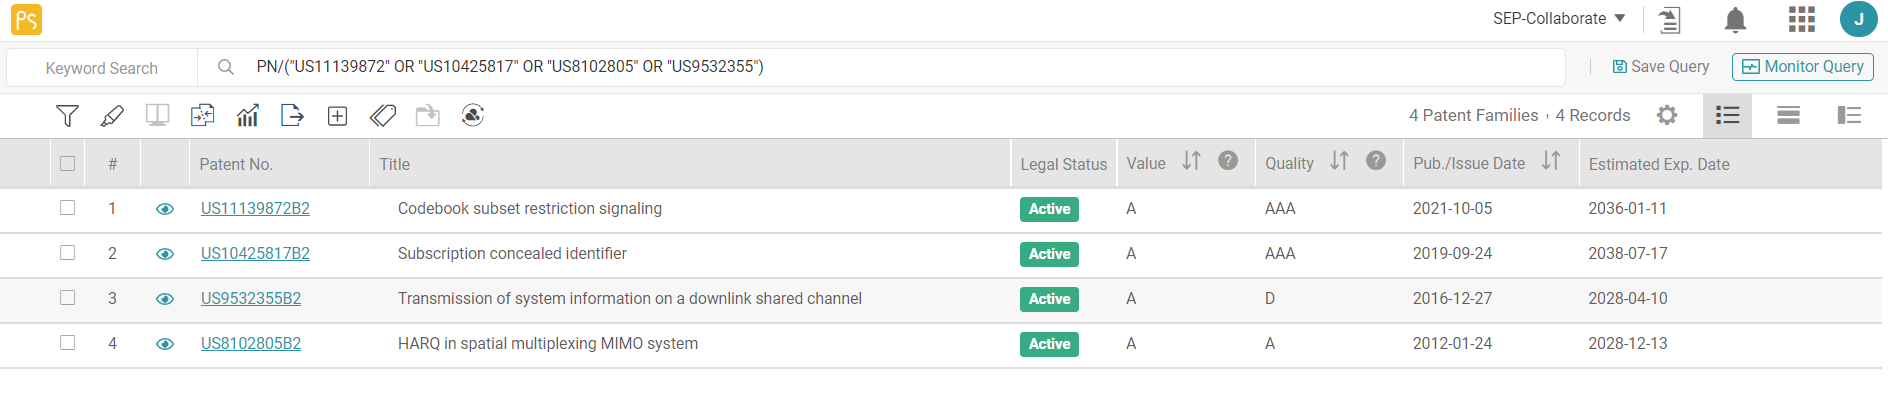
Task: Click the 4 Patent Families count
Action: [x=1474, y=116]
